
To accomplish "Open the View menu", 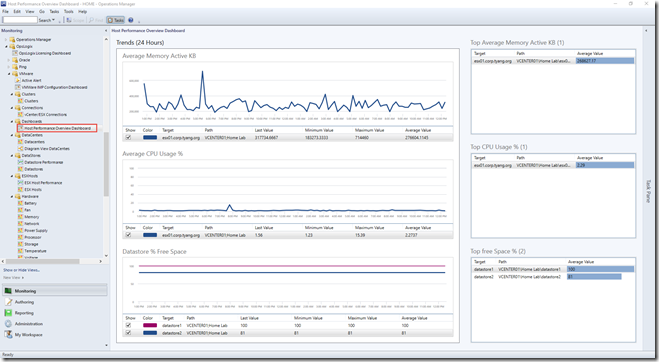I will point(30,11).
